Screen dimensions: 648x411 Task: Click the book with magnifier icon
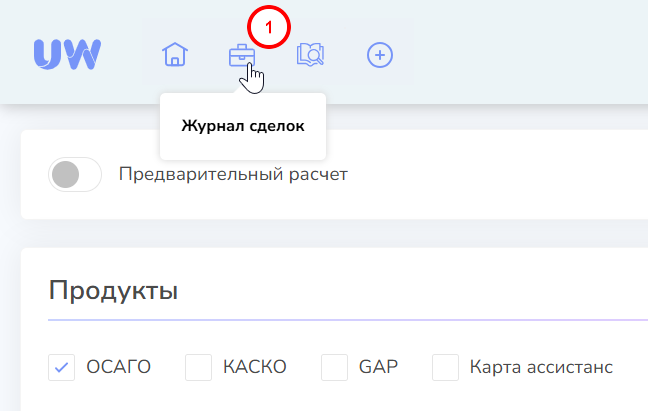310,55
